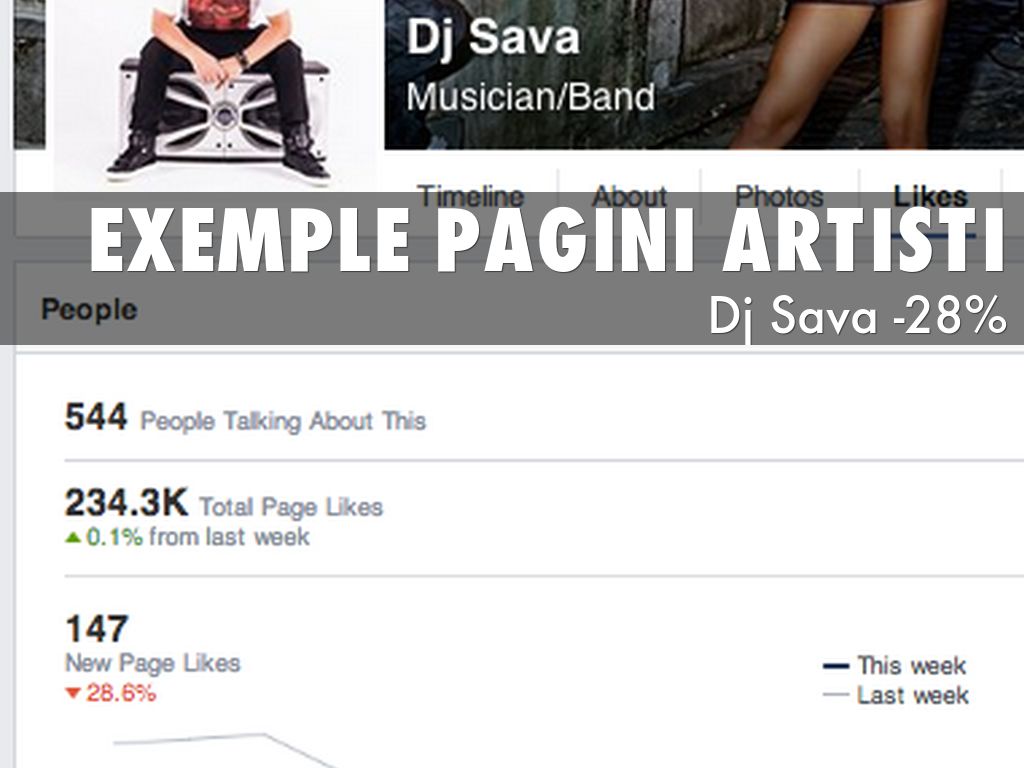The height and width of the screenshot is (768, 1024).
Task: Select the Likes tab
Action: coord(930,196)
